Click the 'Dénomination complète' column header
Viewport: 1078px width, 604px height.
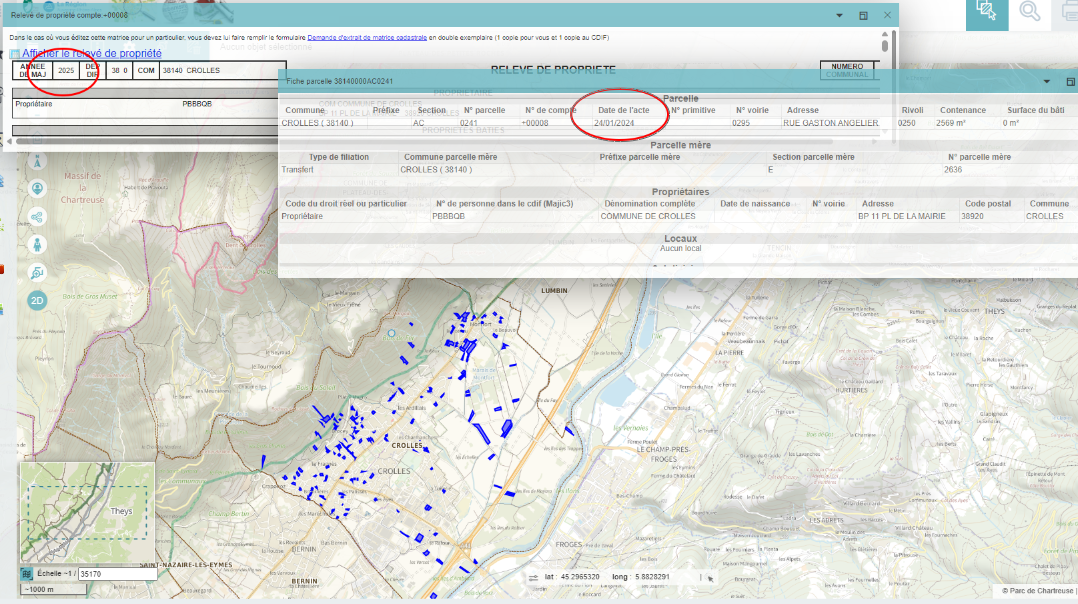pos(649,204)
